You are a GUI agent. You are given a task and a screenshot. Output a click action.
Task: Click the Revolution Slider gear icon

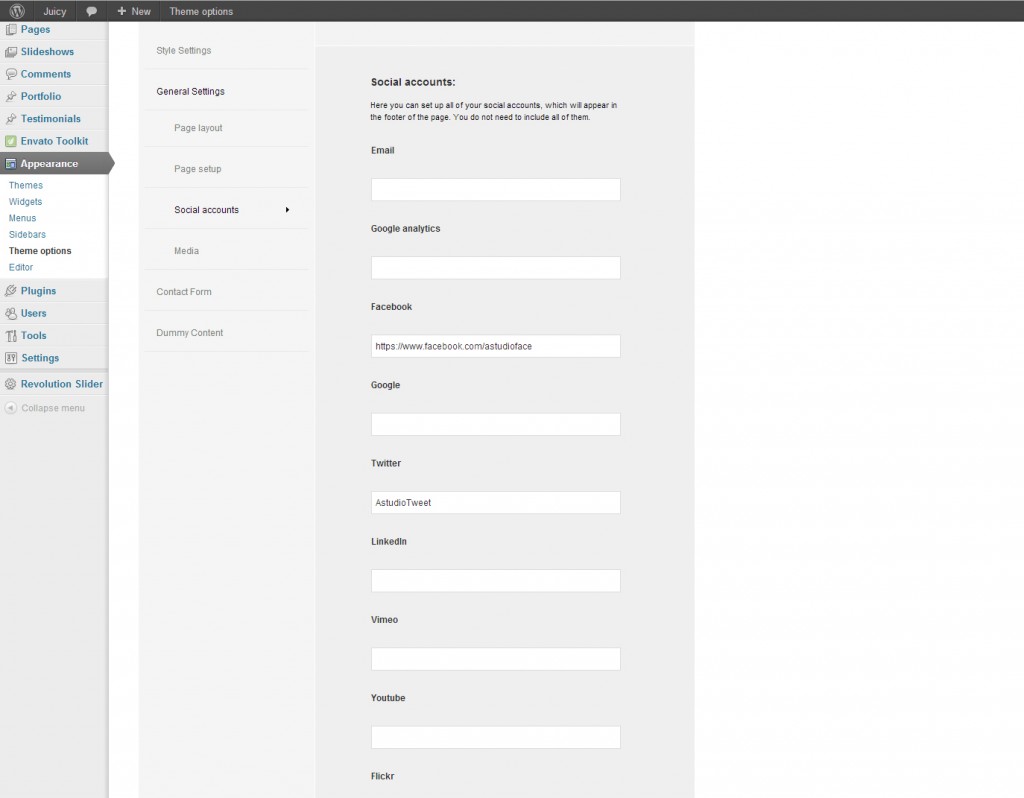point(11,384)
